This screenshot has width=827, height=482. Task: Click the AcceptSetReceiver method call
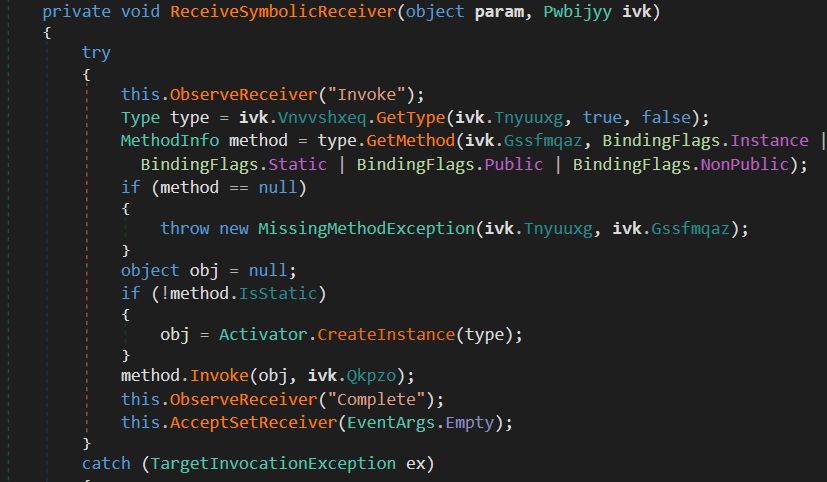pos(253,422)
